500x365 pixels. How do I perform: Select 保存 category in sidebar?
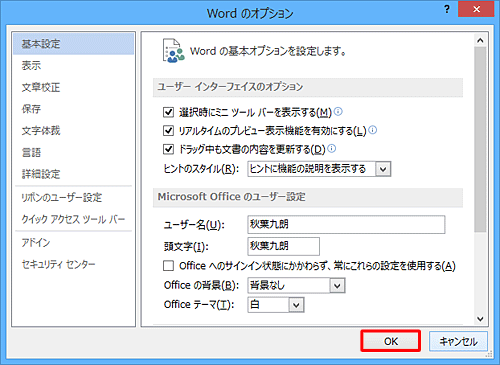[74, 109]
